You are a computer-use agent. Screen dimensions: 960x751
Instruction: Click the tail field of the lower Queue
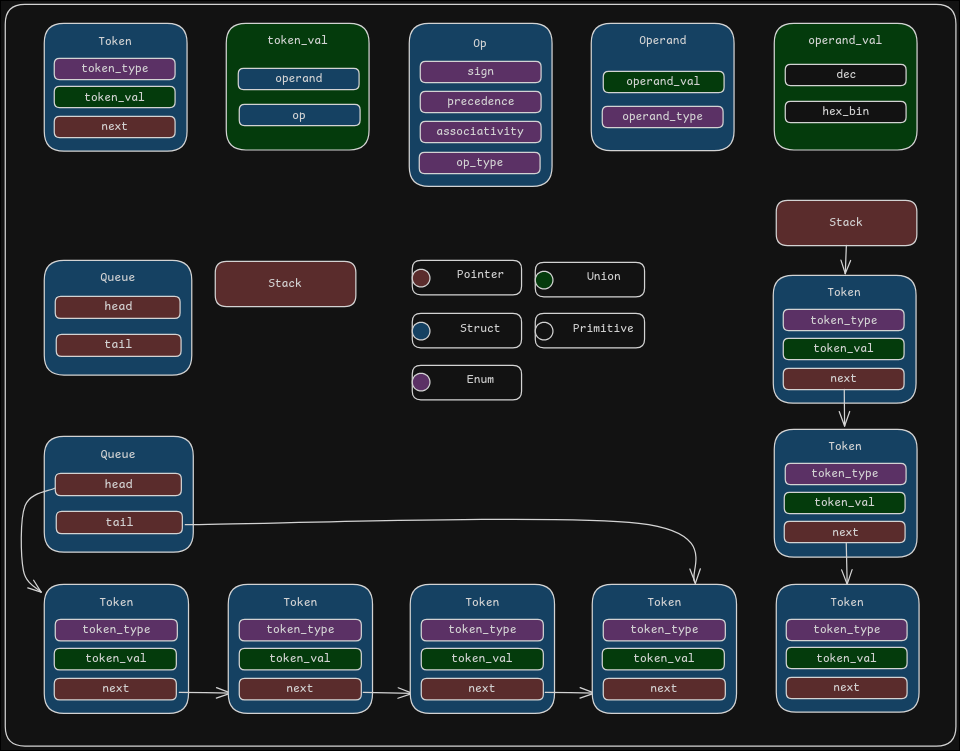[118, 522]
